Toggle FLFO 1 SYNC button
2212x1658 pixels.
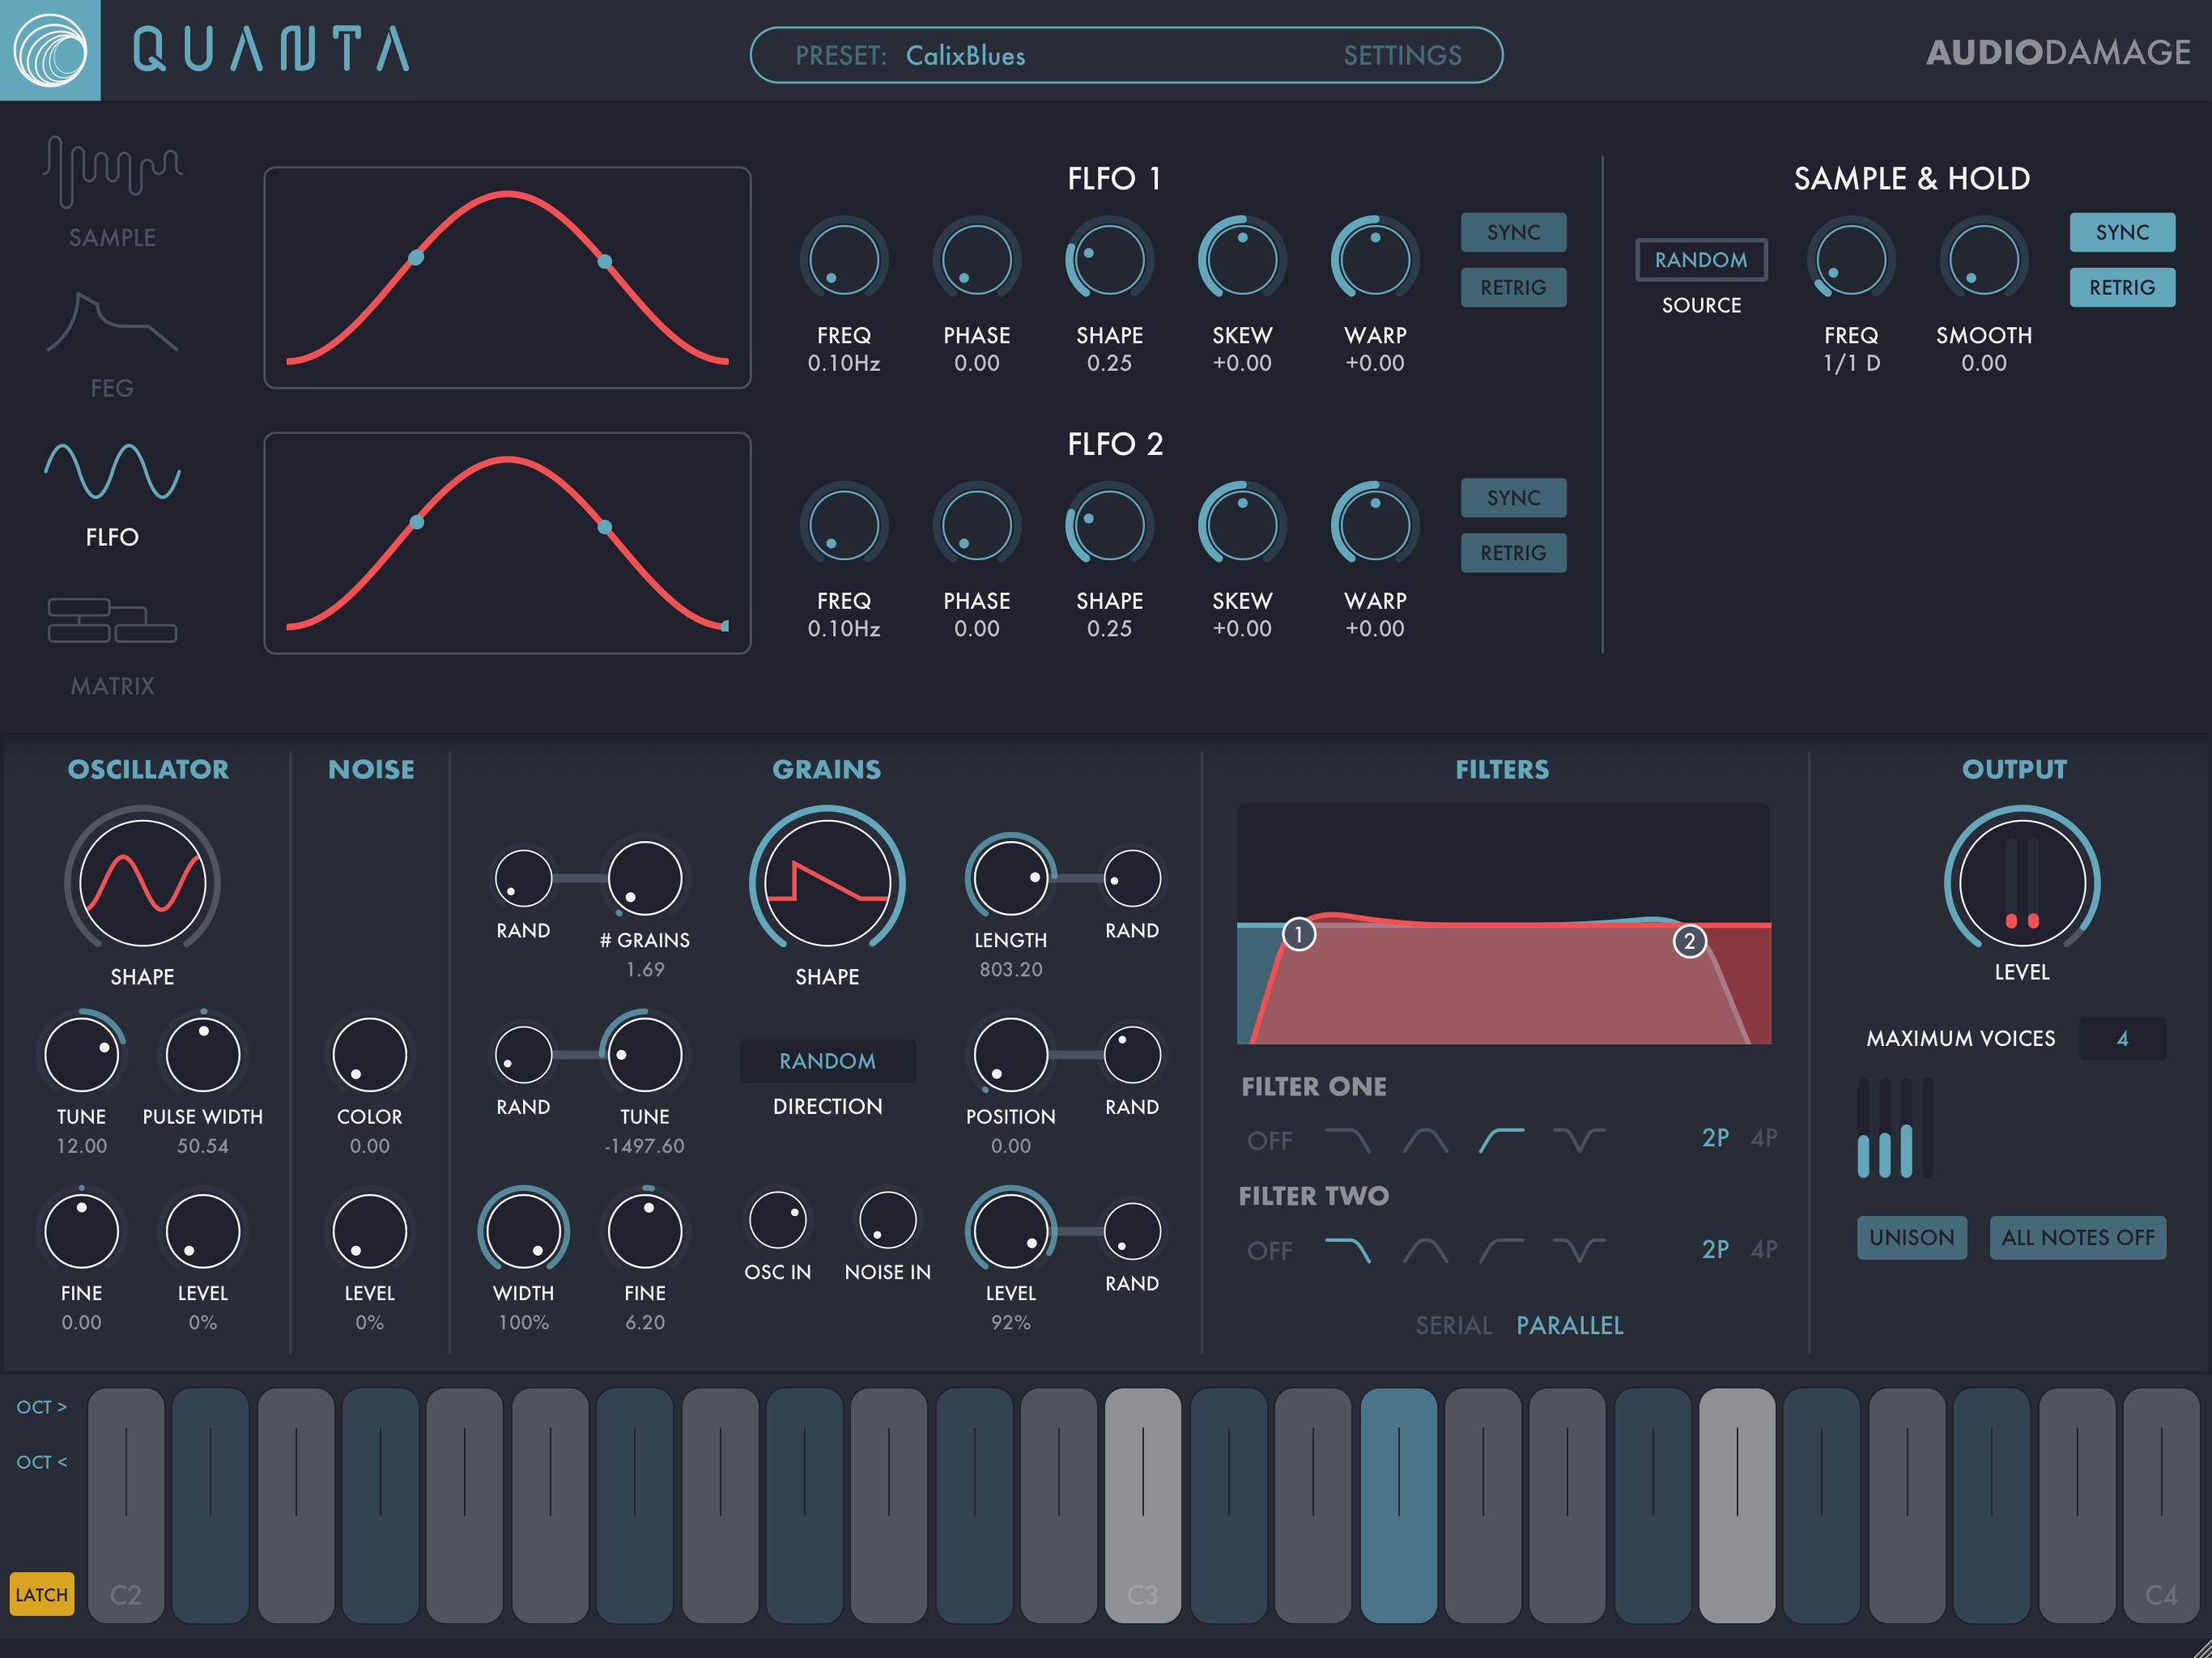(x=1512, y=232)
